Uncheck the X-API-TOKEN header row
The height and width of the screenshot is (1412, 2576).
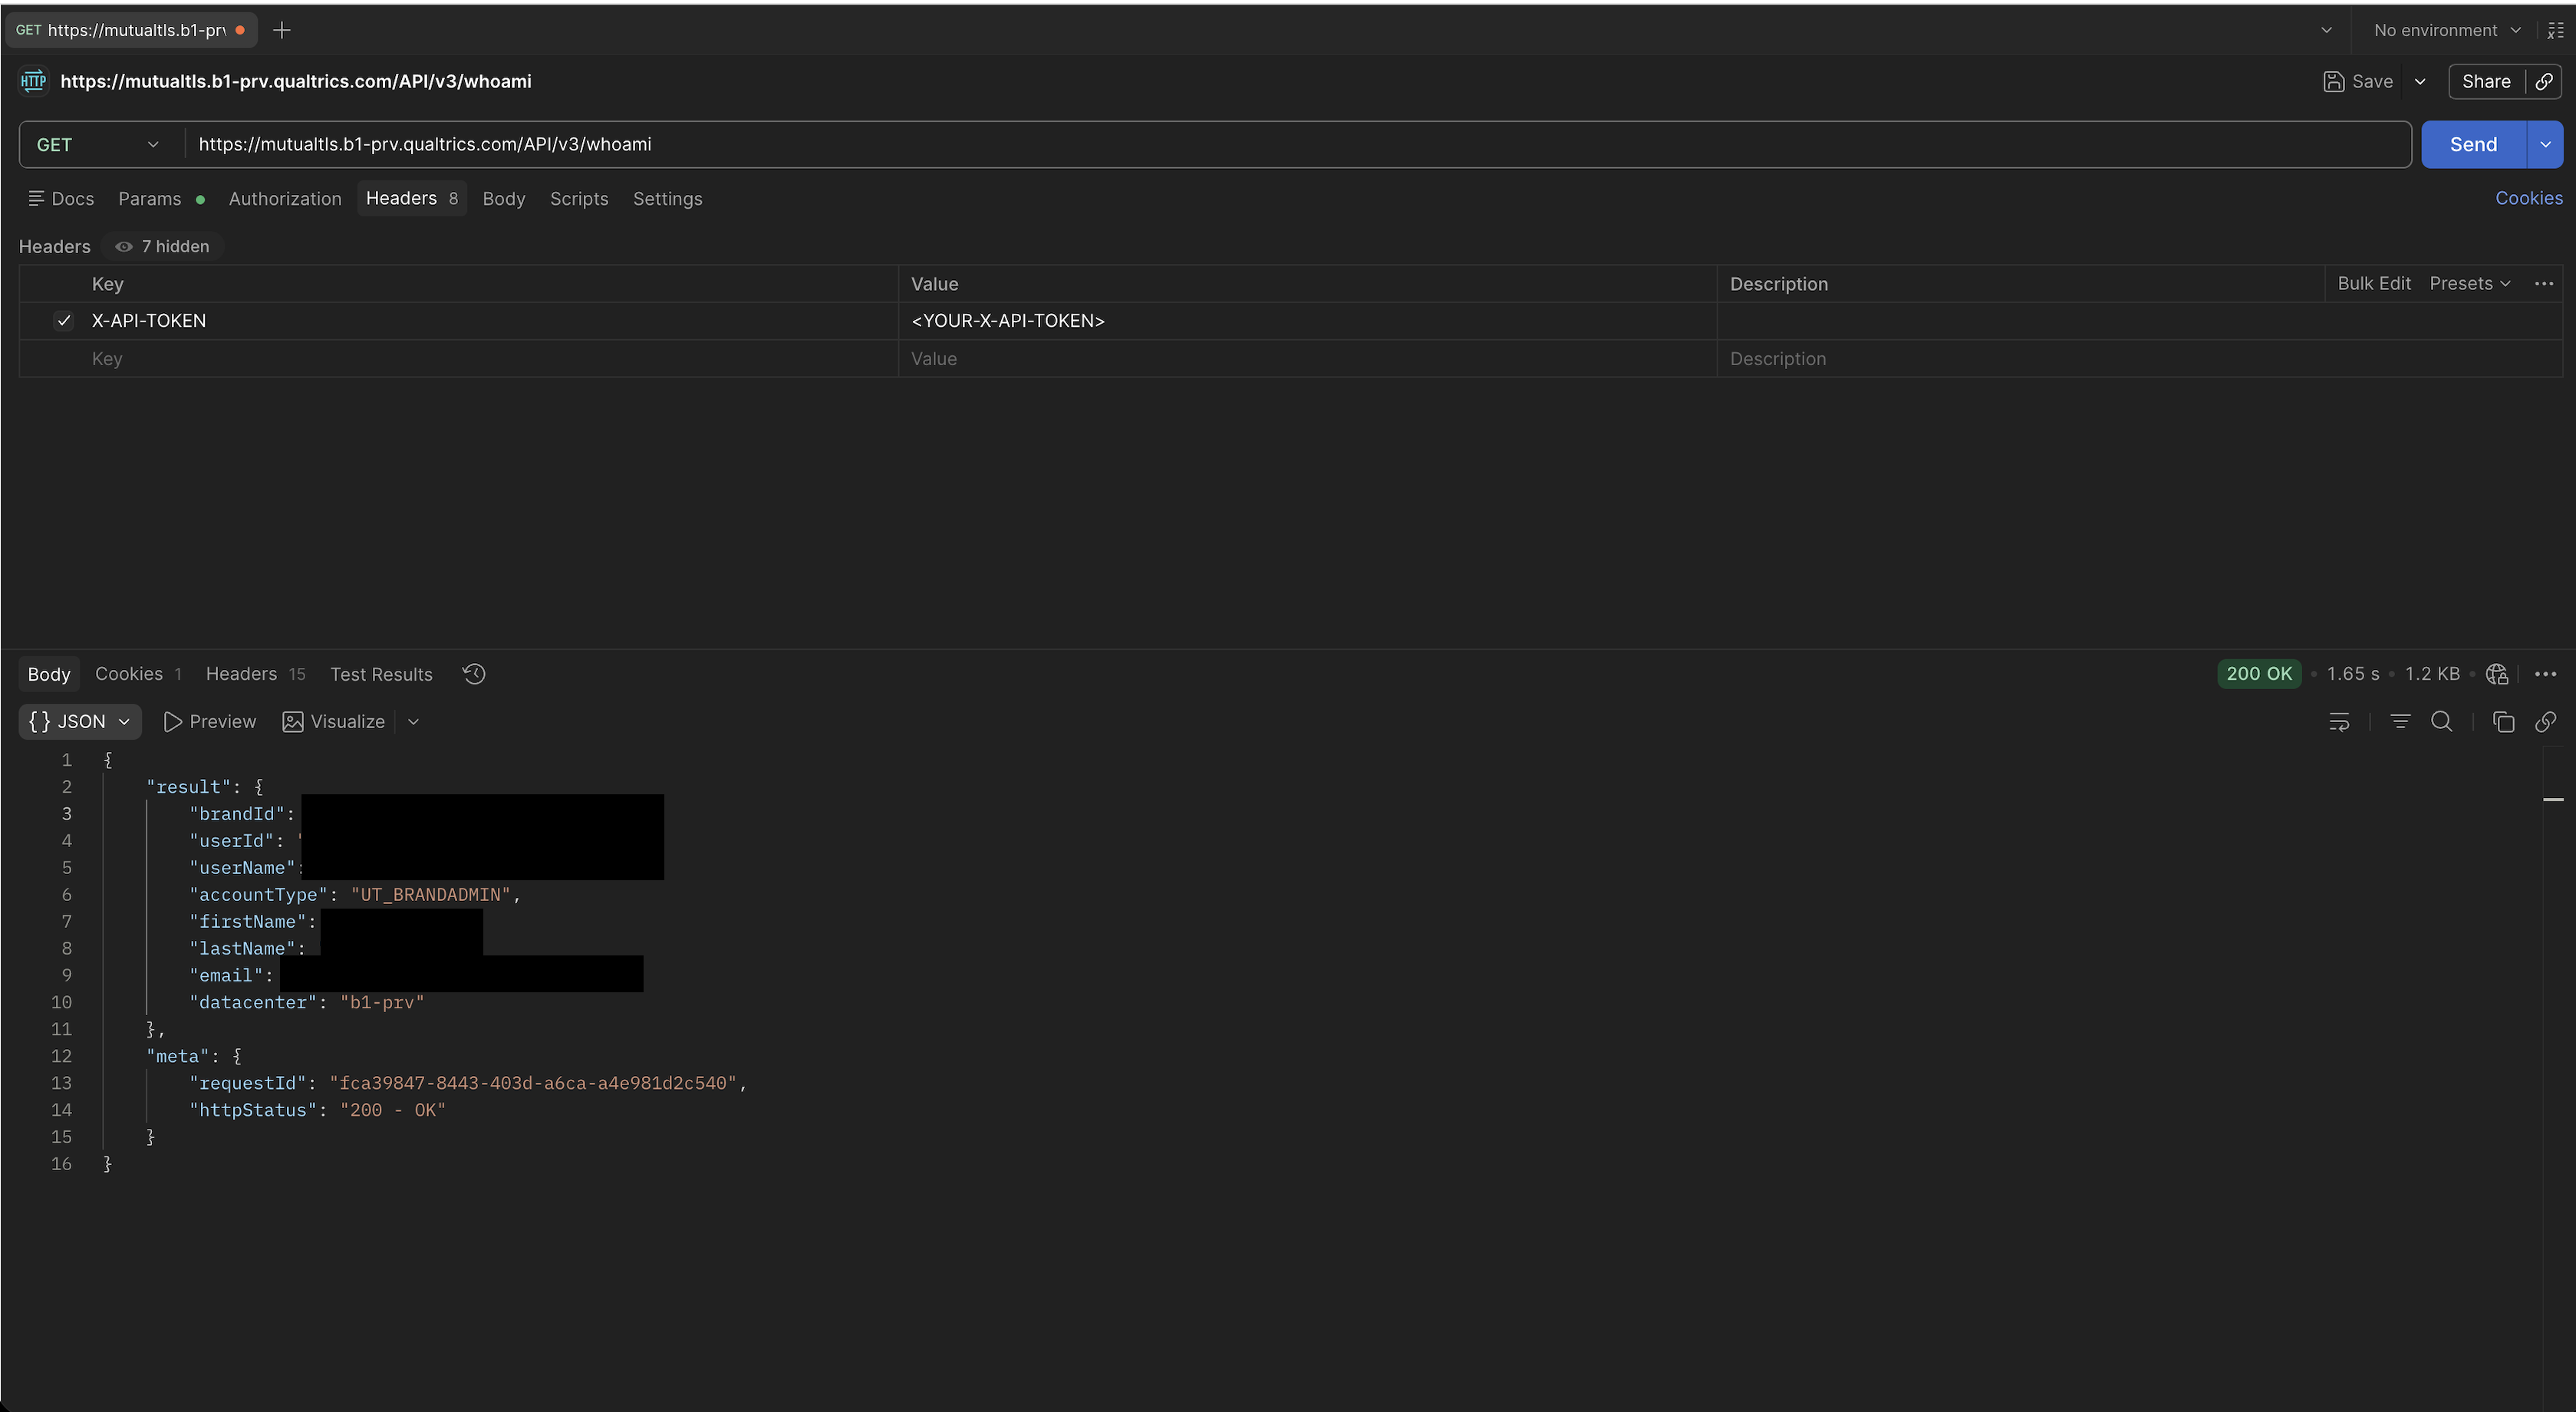[x=64, y=321]
